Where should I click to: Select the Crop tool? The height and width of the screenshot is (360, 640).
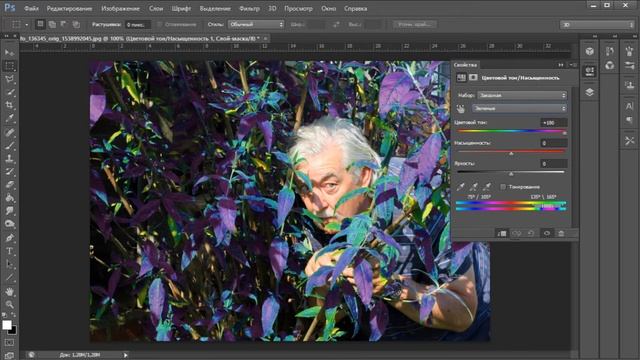(x=9, y=105)
